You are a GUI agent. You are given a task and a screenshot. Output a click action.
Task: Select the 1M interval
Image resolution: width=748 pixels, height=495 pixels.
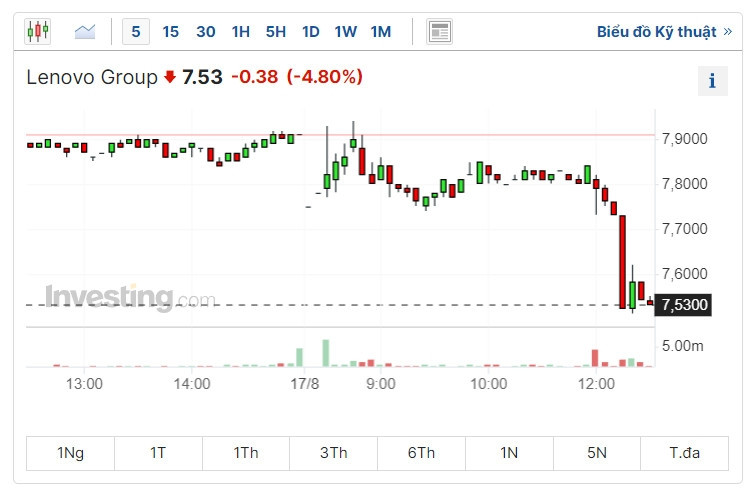tap(381, 32)
